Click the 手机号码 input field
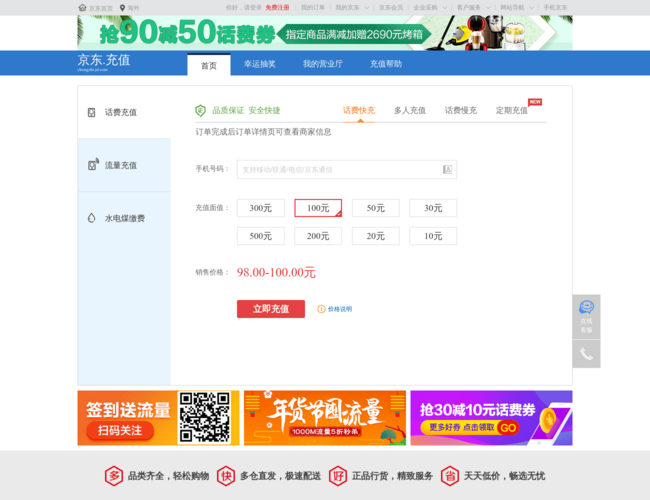The image size is (650, 500). (x=338, y=170)
